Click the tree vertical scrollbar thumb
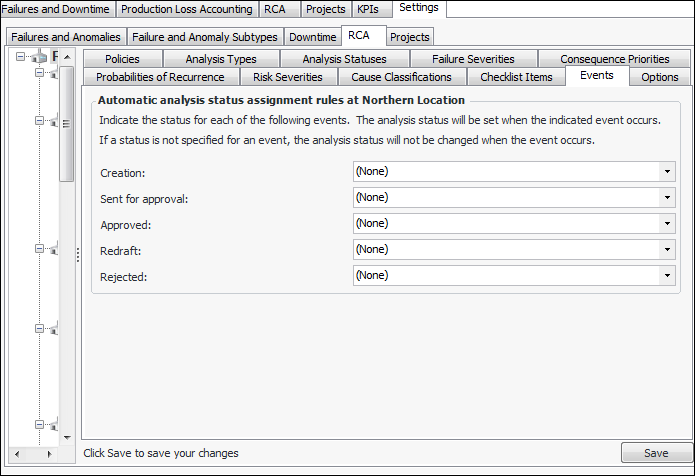The width and height of the screenshot is (695, 476). tap(66, 124)
